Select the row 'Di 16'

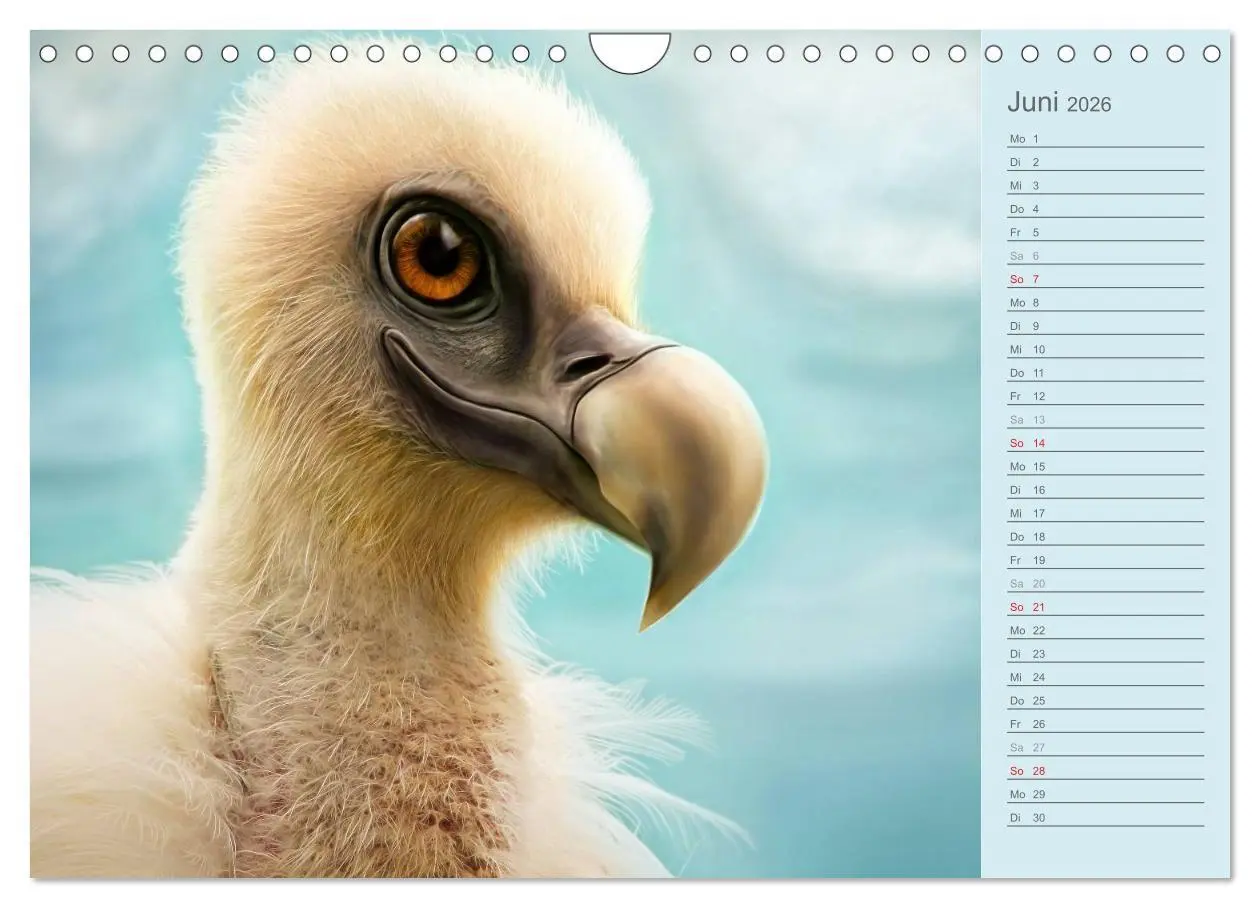(1105, 489)
